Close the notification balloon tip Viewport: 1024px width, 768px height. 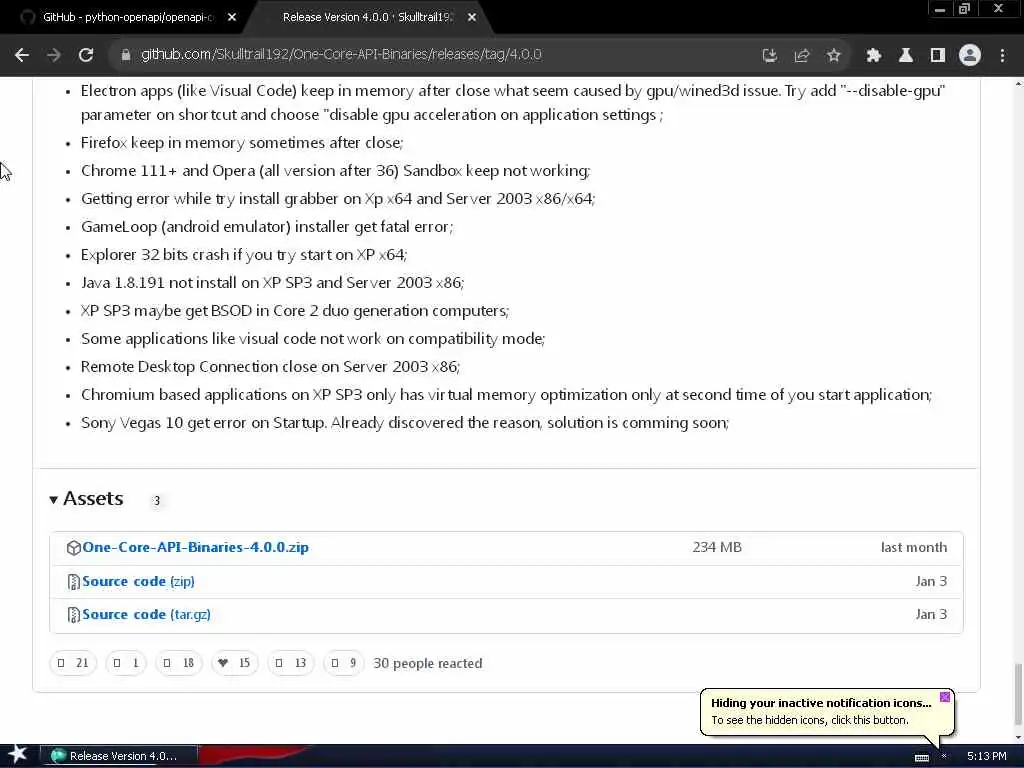pos(944,697)
